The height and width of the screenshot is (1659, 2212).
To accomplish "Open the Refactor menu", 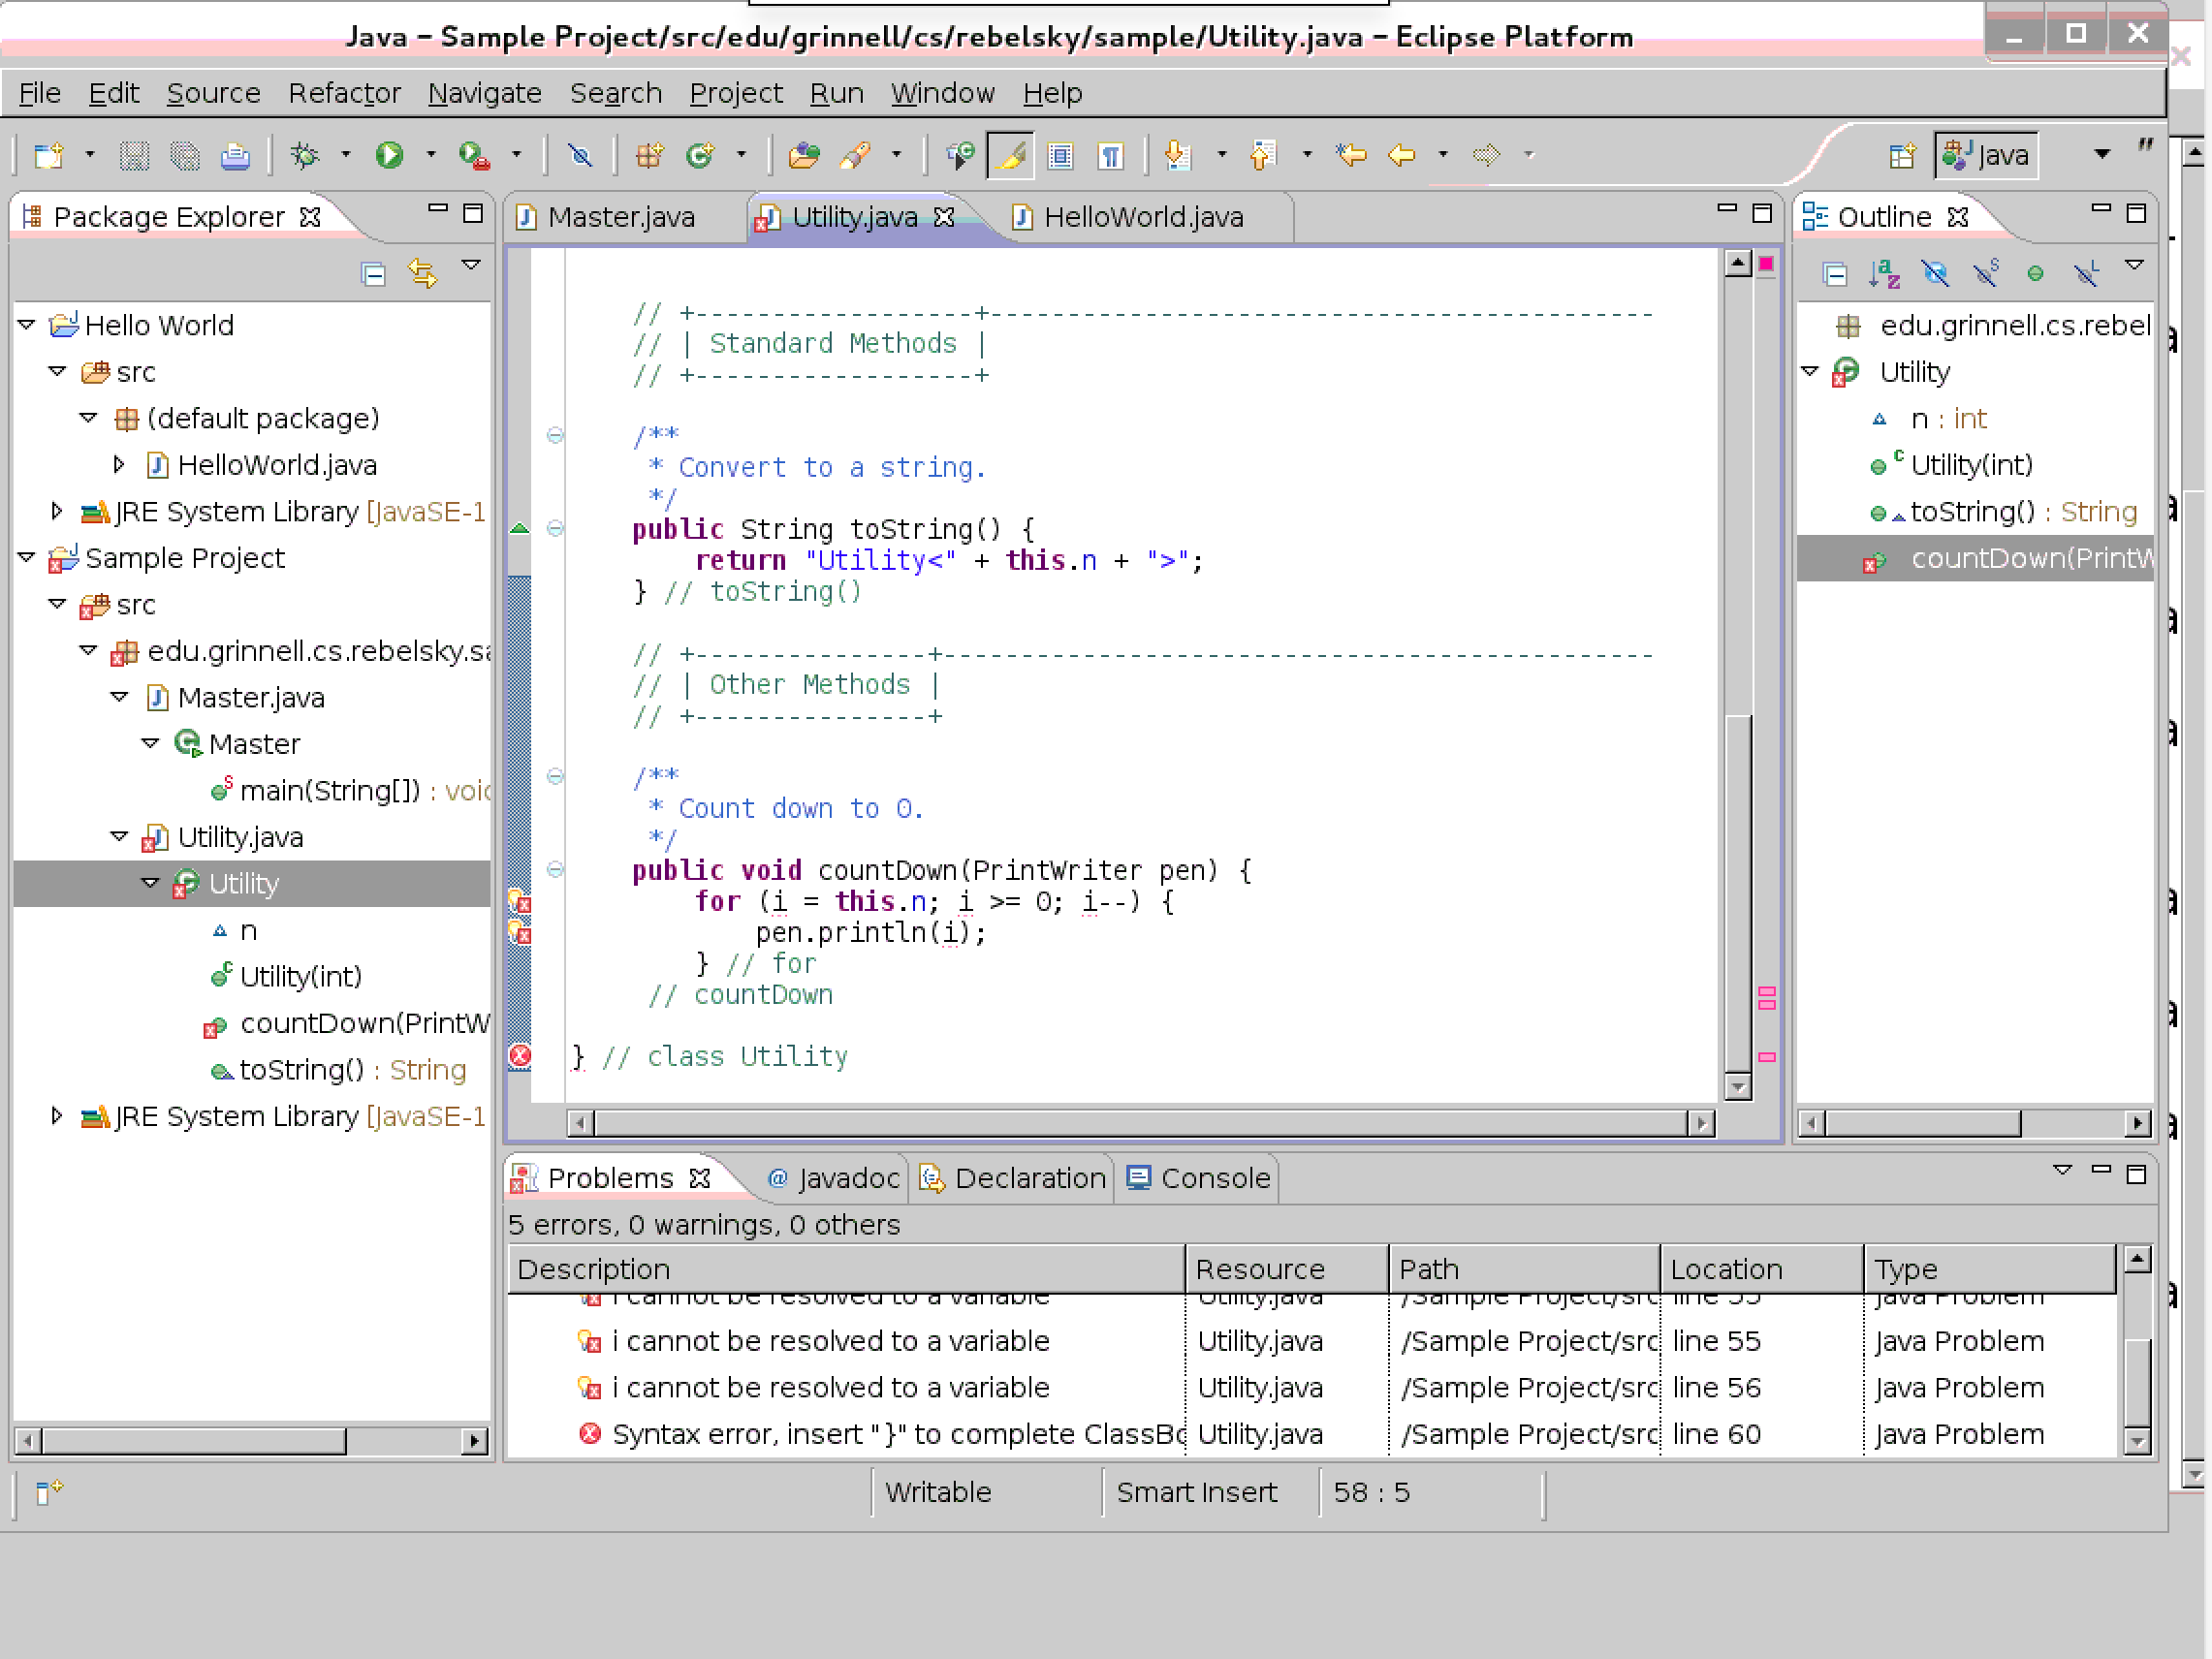I will (344, 93).
